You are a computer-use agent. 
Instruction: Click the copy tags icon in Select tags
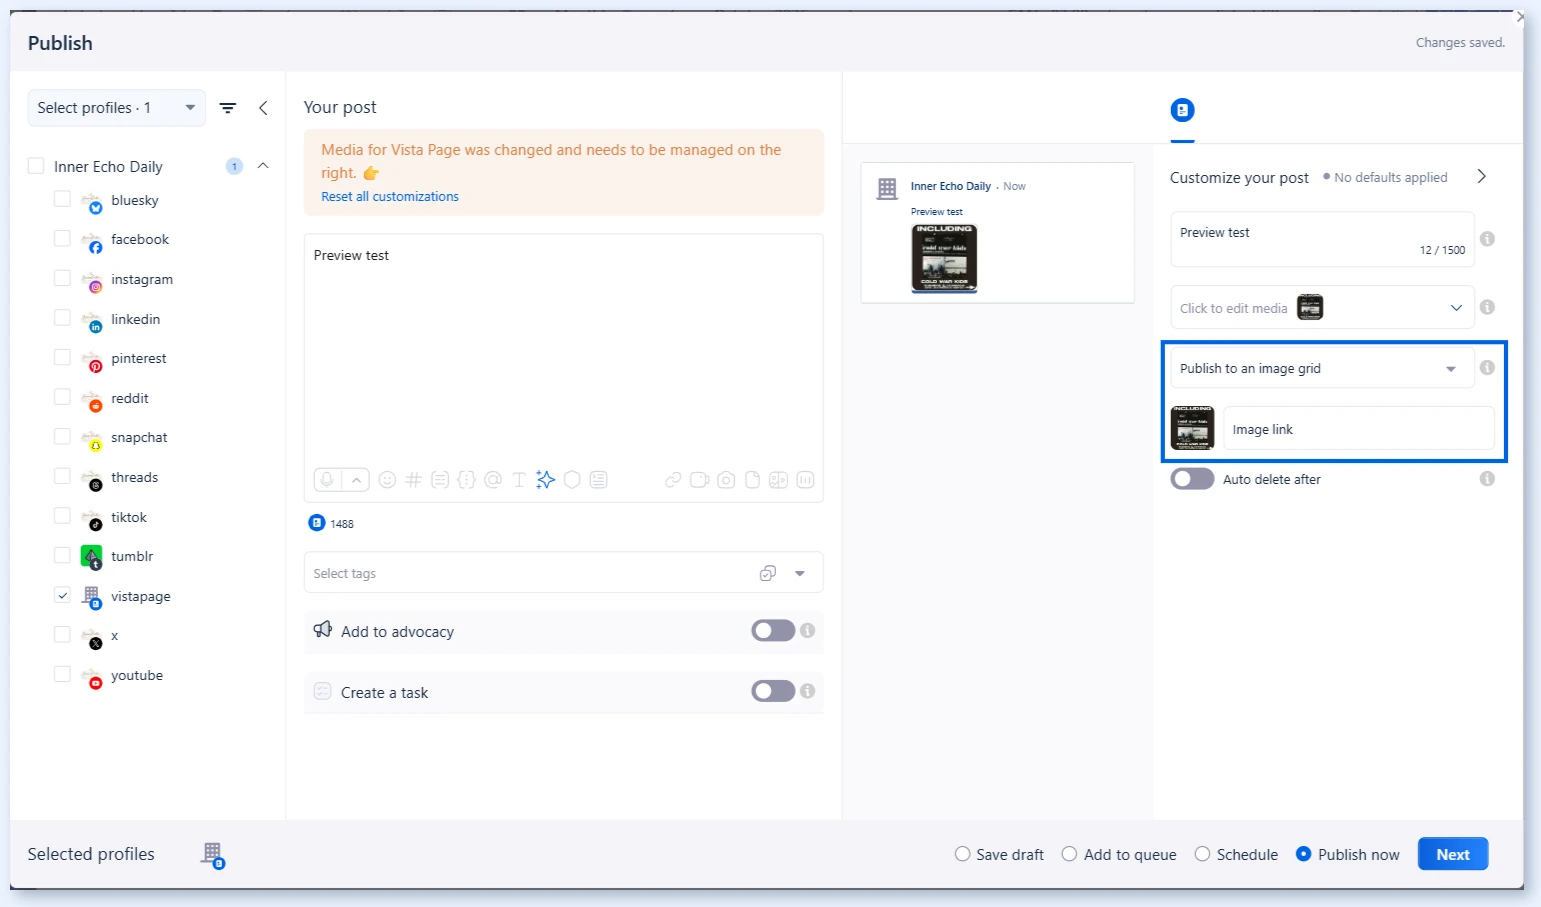pyautogui.click(x=768, y=573)
